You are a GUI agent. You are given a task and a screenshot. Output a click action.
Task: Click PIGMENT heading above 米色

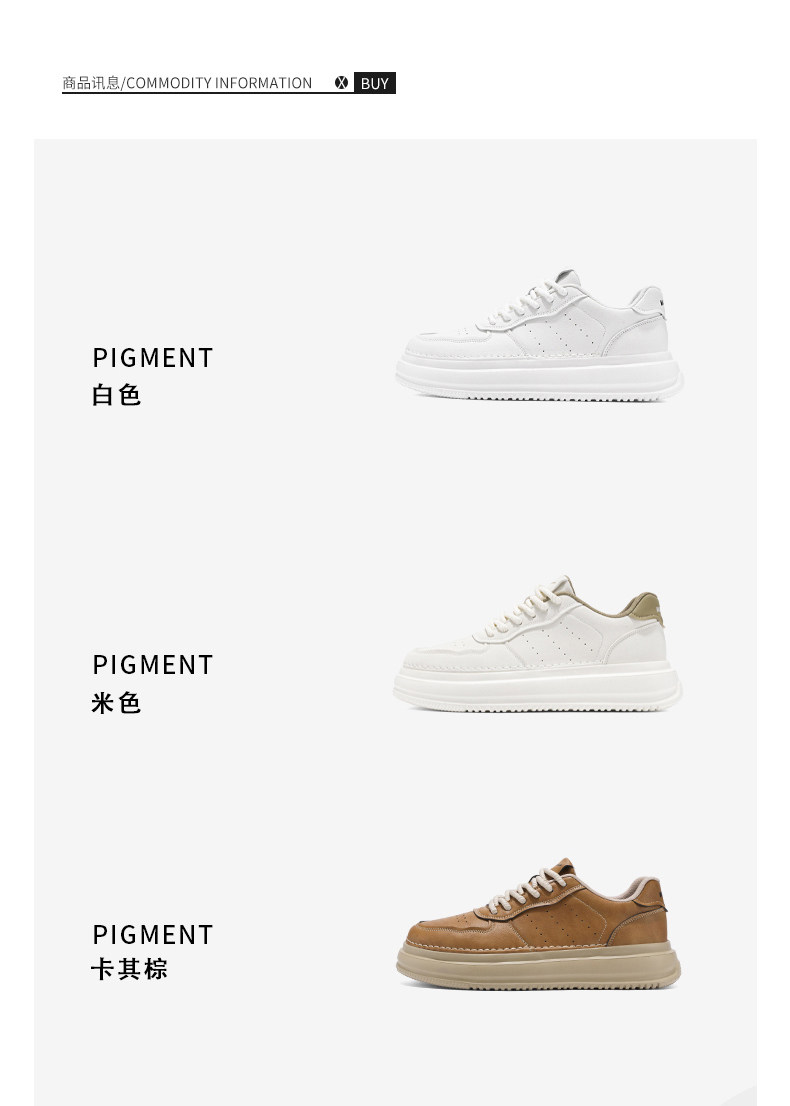pos(152,664)
